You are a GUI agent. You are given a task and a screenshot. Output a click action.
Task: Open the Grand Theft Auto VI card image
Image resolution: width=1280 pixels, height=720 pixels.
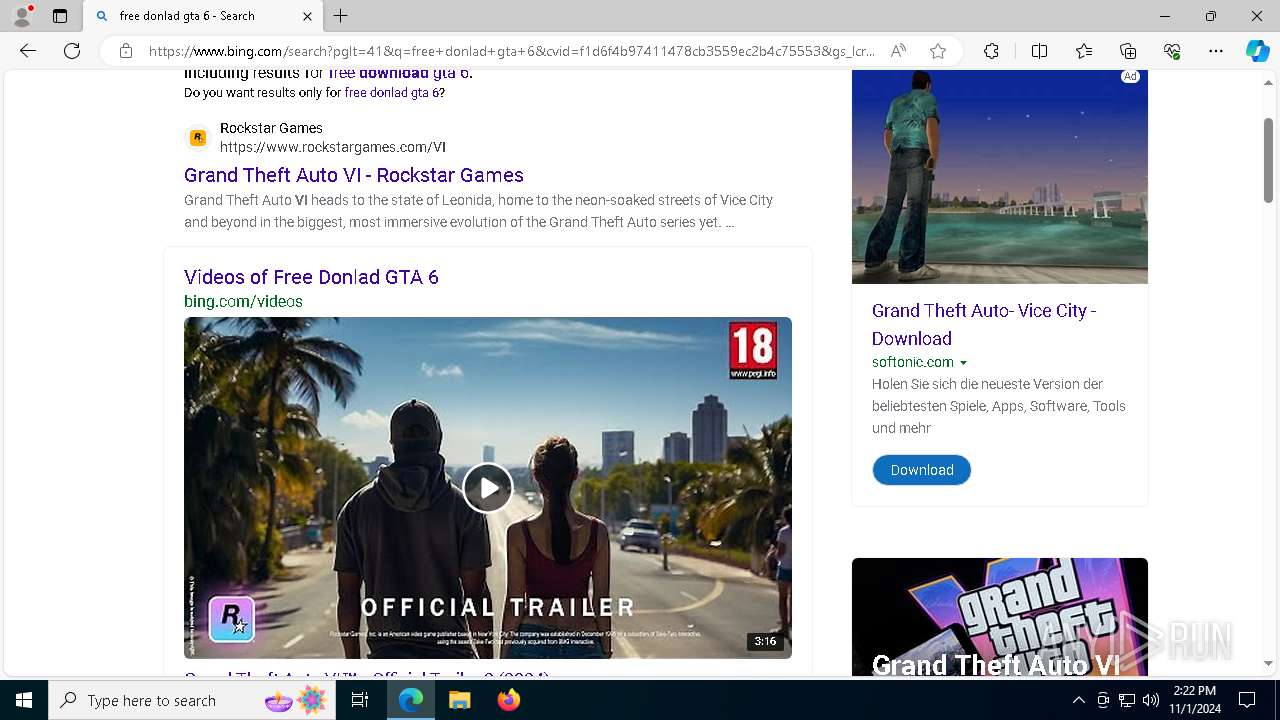coord(1000,617)
